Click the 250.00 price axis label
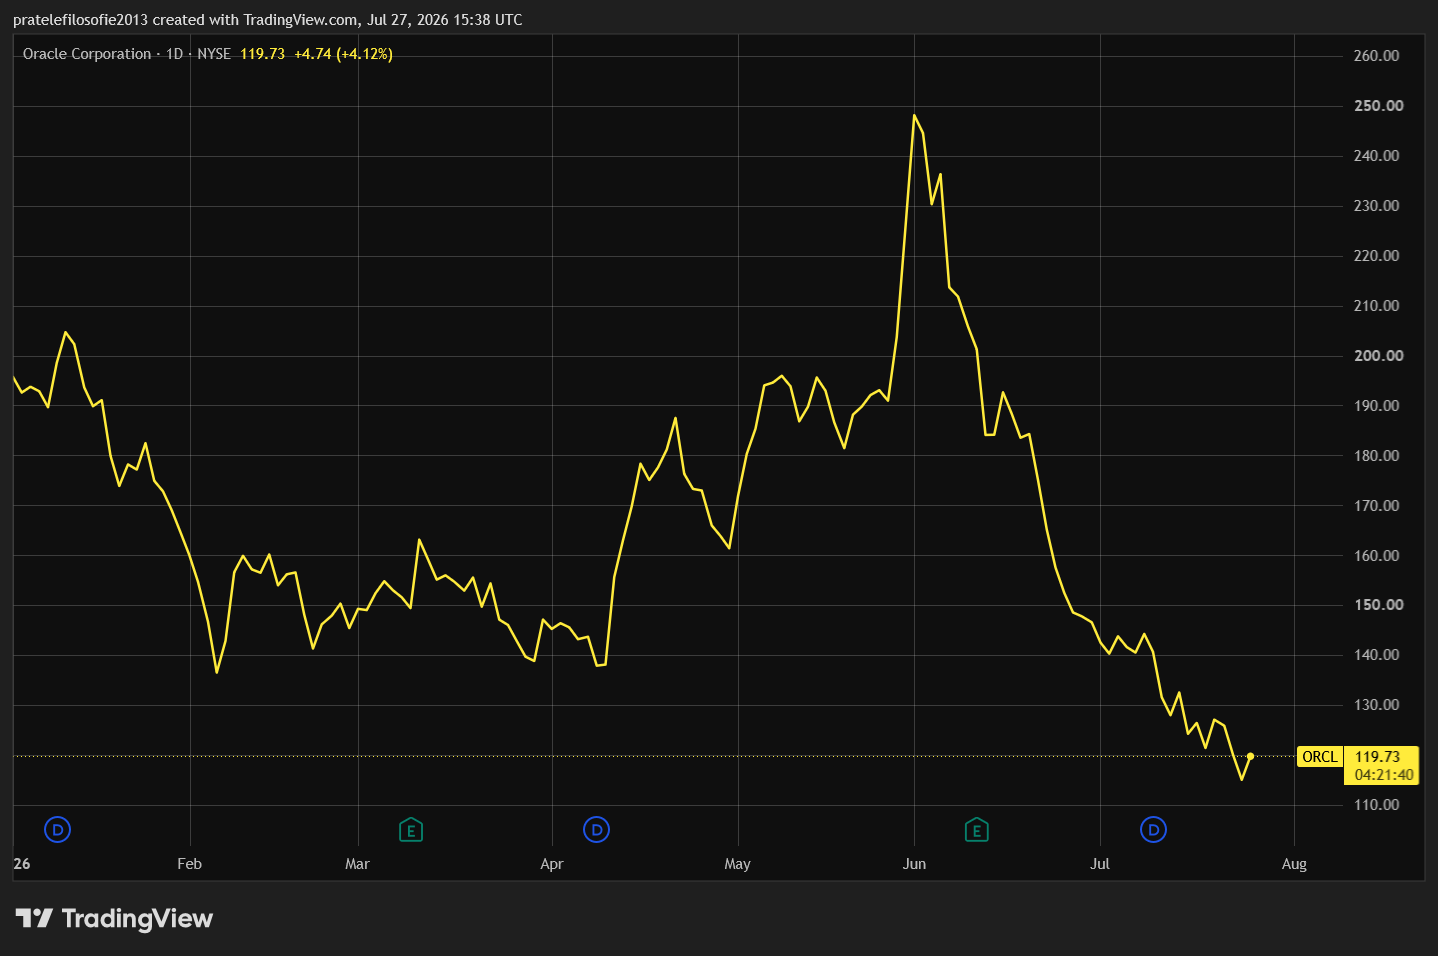Screen dimensions: 1438x956 pyautogui.click(x=1378, y=105)
